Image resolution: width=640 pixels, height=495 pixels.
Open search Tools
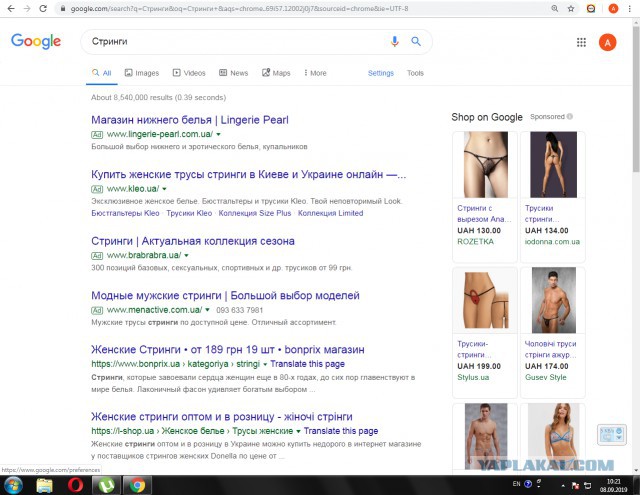(x=415, y=73)
